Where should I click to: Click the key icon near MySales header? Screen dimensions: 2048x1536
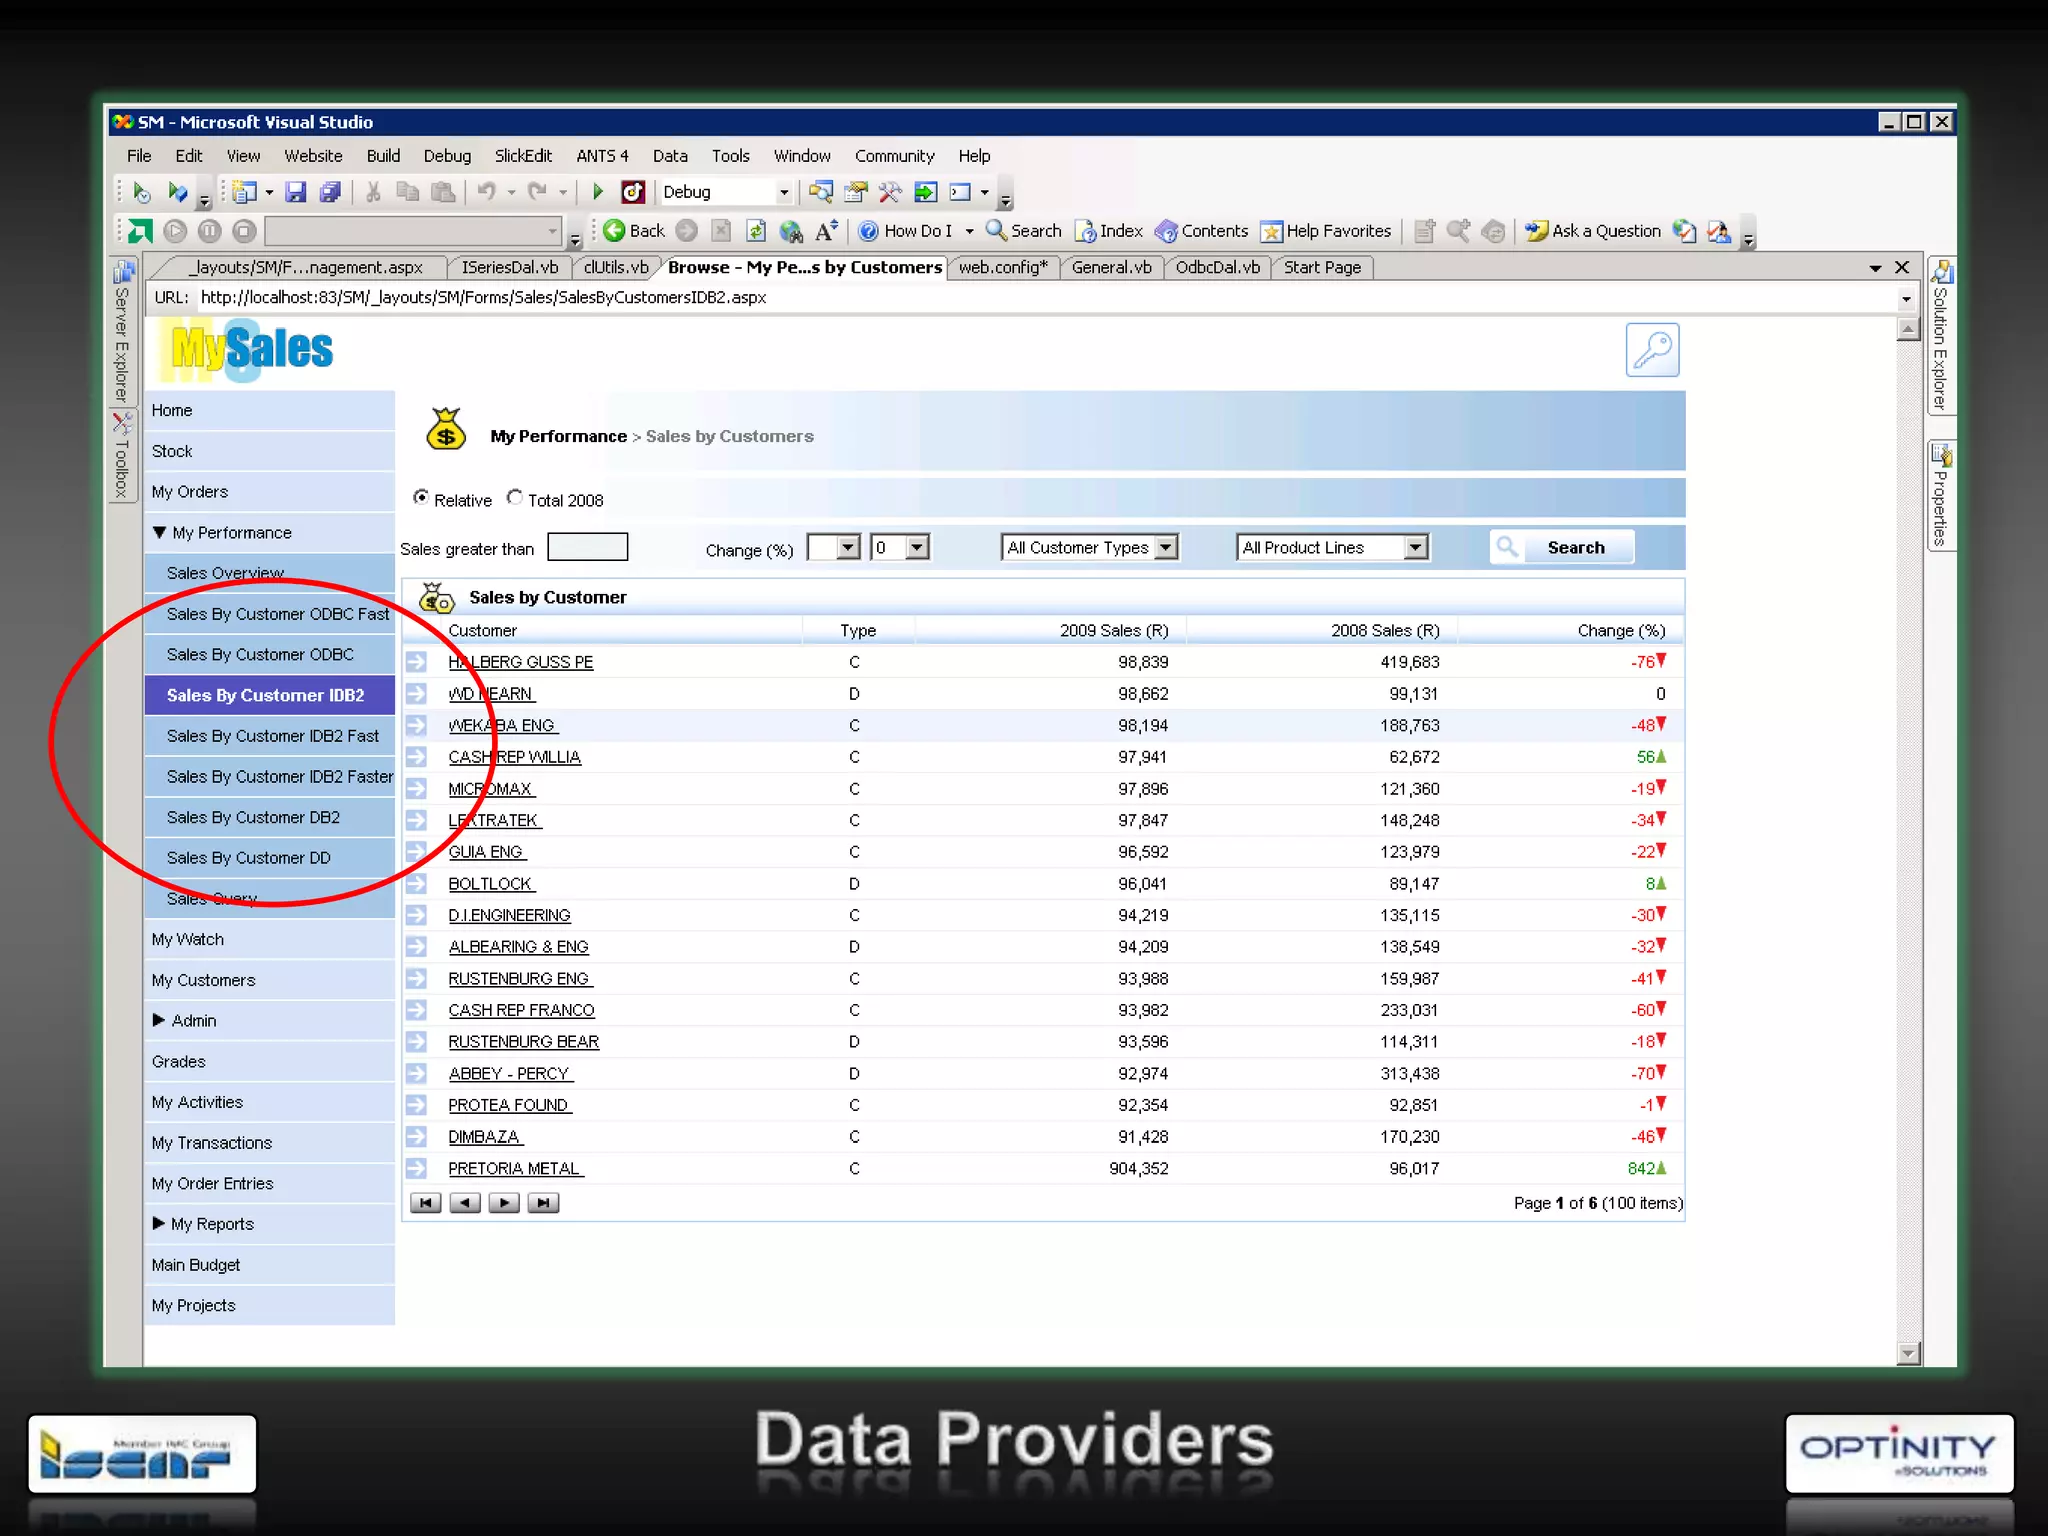pyautogui.click(x=1651, y=350)
